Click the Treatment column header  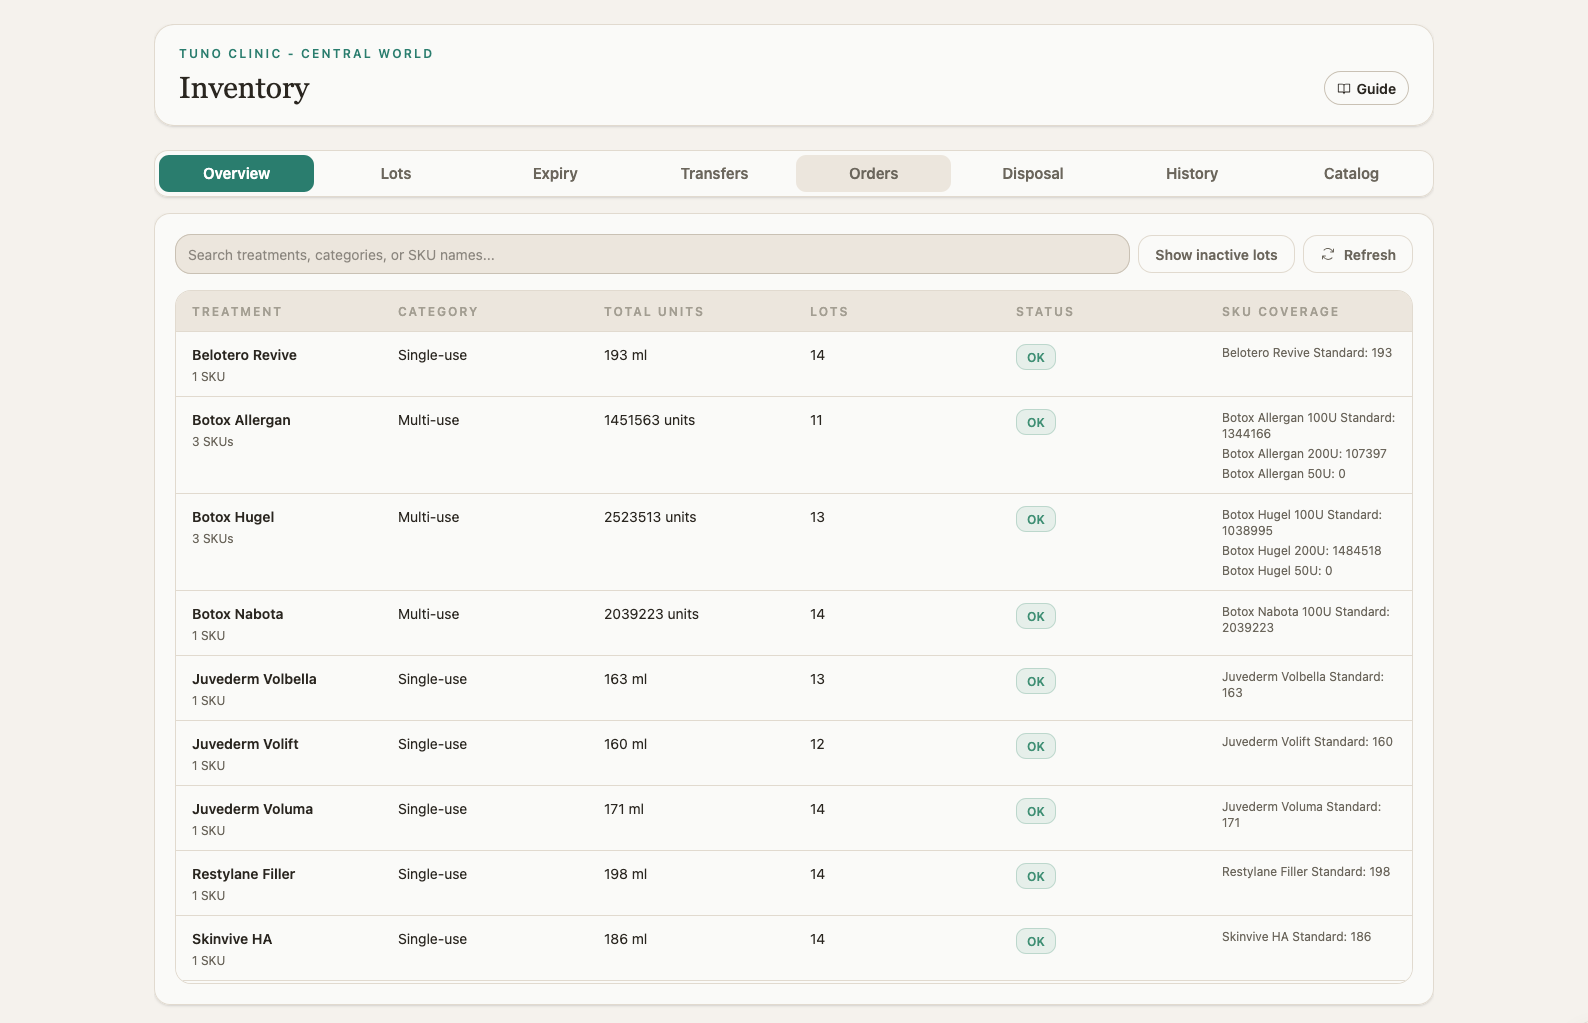tap(237, 312)
